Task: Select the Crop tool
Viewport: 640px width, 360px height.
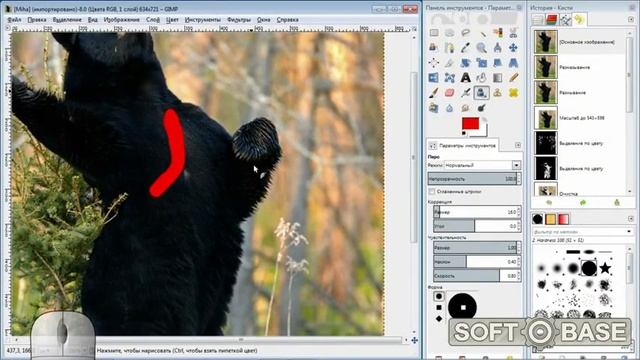Action: (x=450, y=63)
